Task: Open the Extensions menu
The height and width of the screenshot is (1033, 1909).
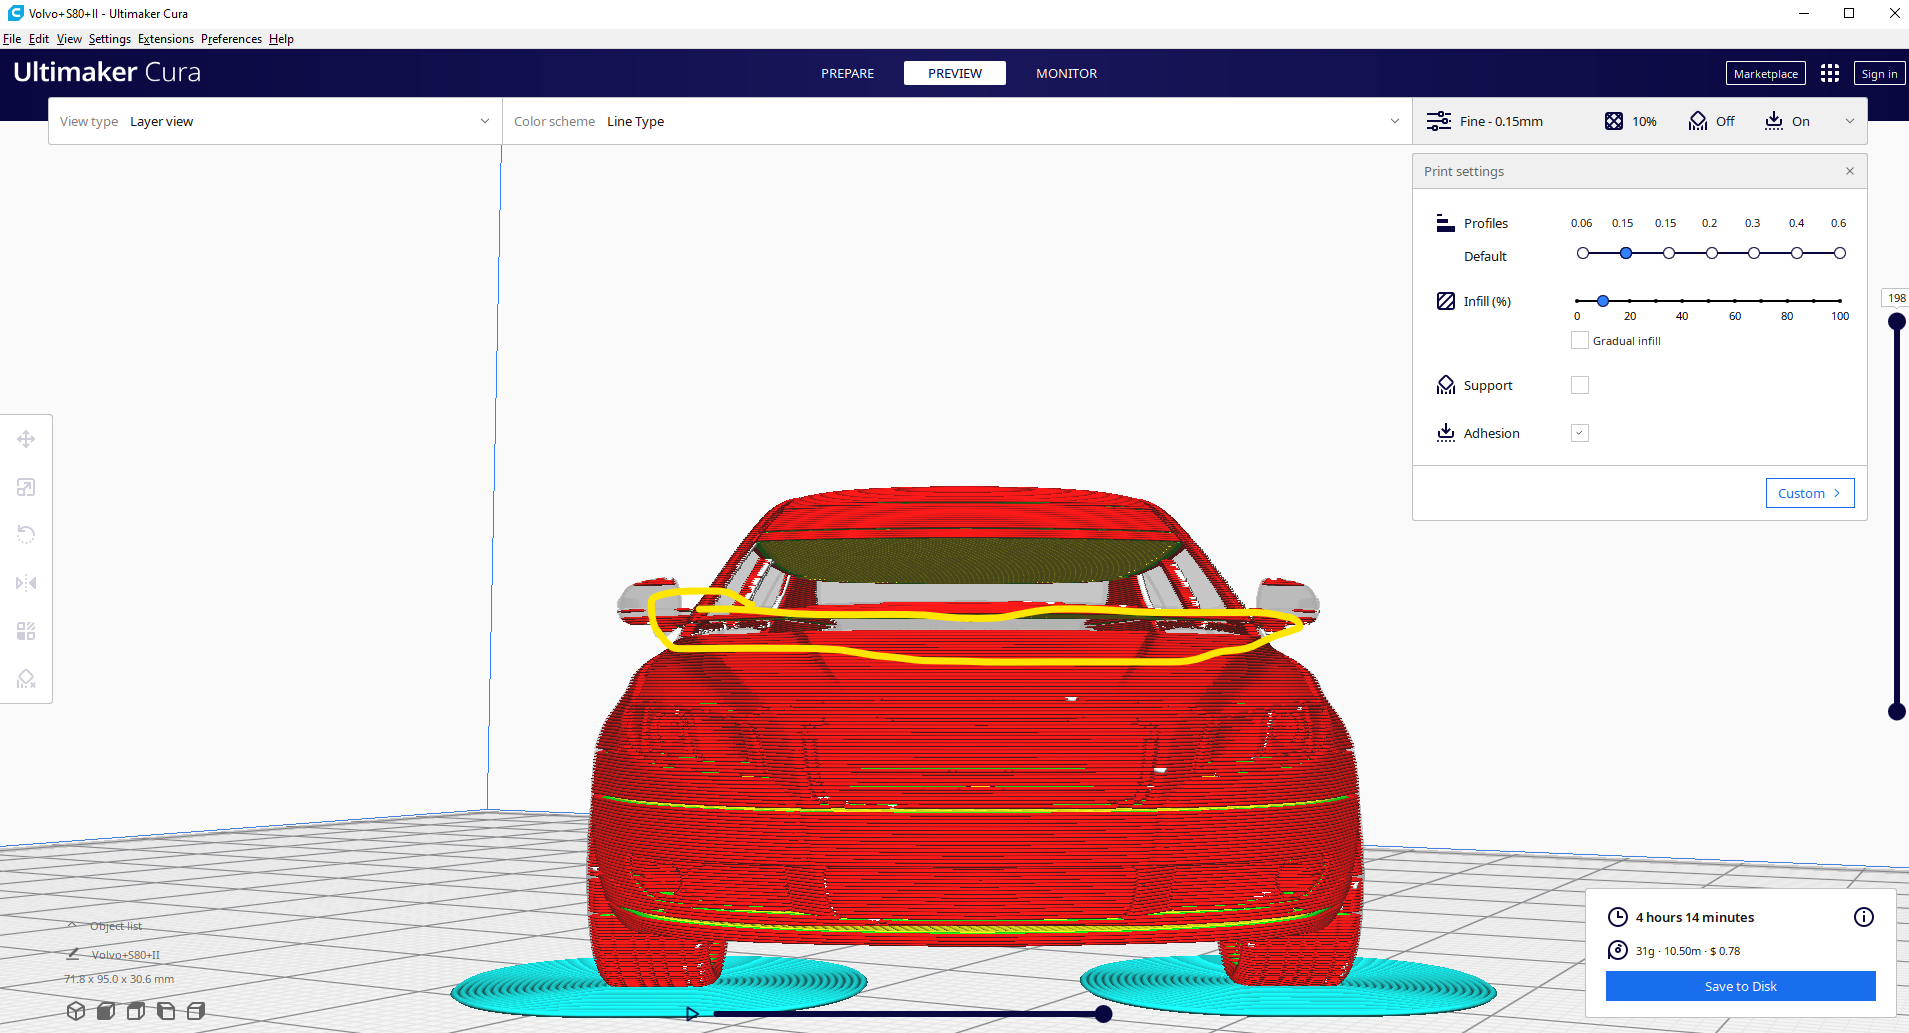Action: [x=166, y=39]
